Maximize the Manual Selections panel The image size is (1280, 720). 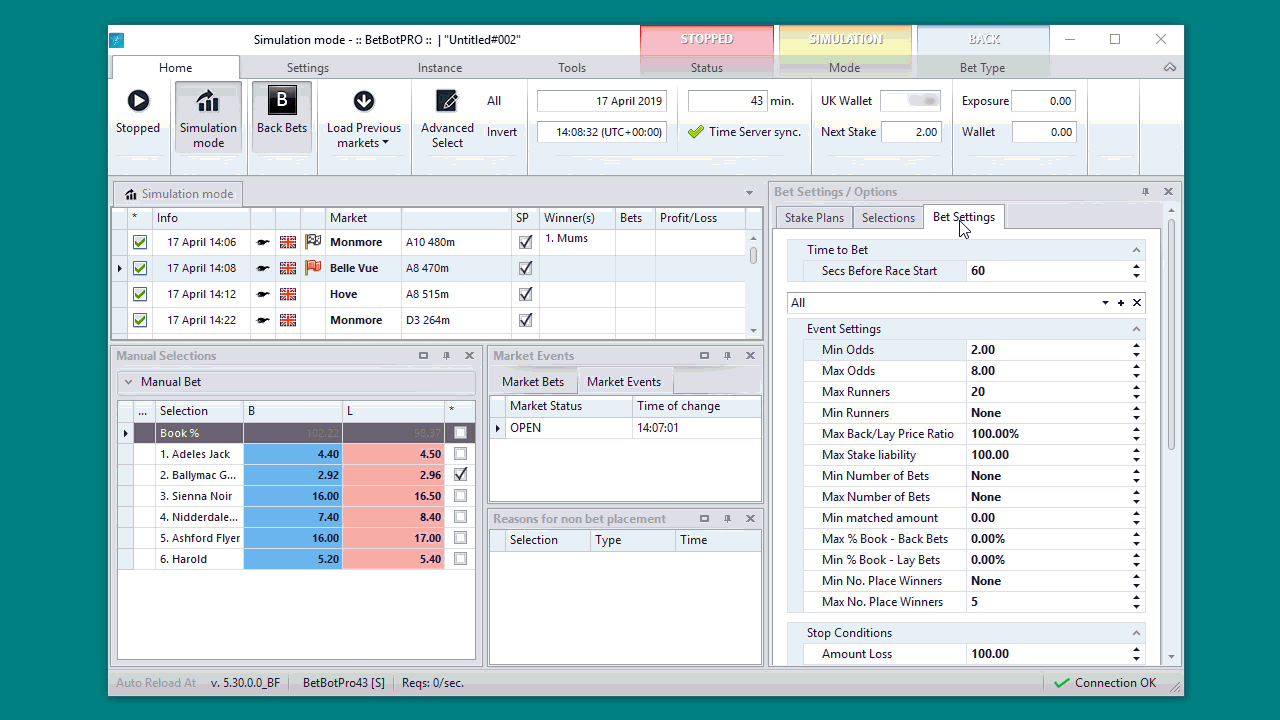[424, 356]
